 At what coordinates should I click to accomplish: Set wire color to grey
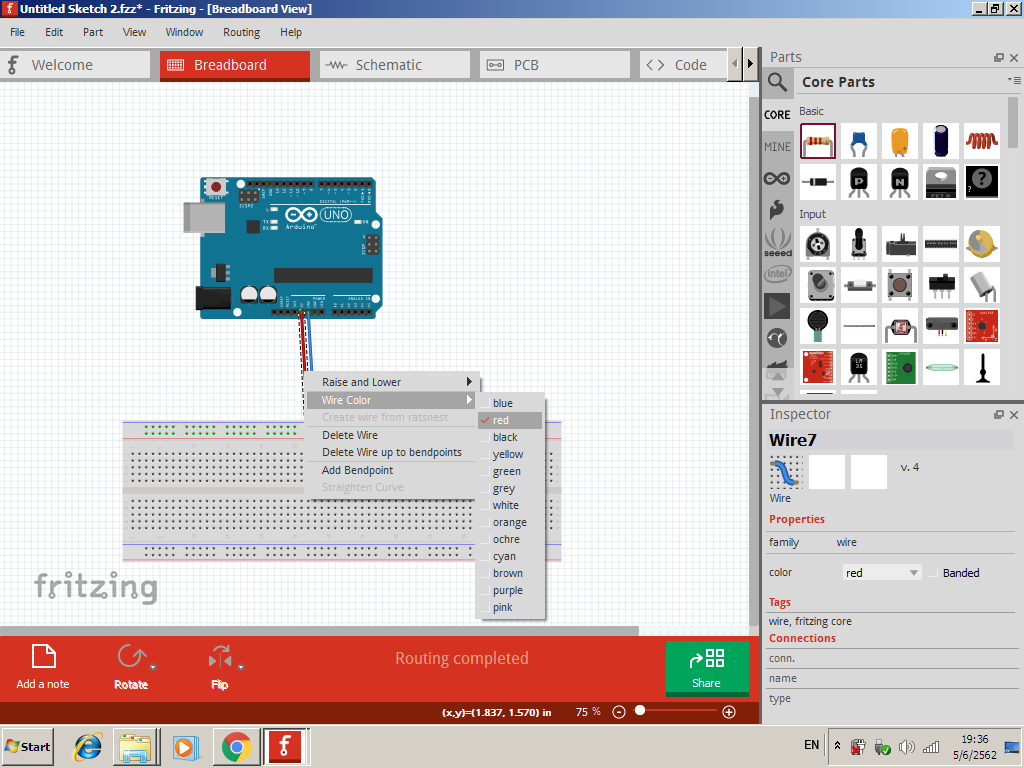[x=510, y=488]
